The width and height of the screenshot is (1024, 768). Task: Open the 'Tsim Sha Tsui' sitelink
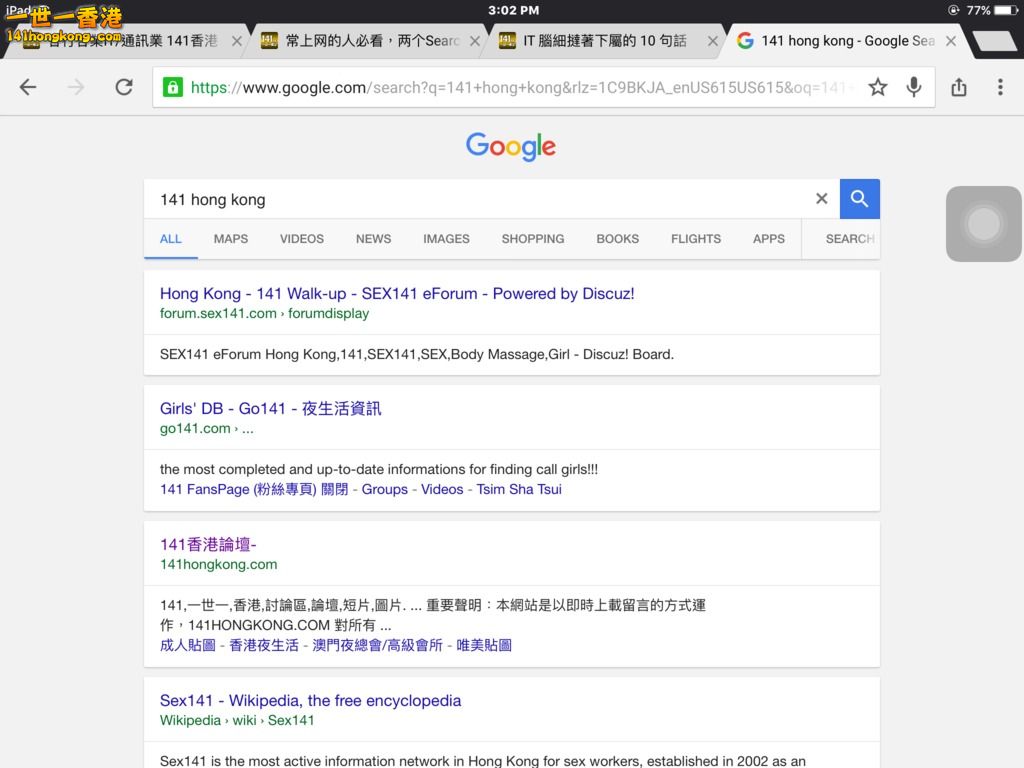(x=518, y=489)
